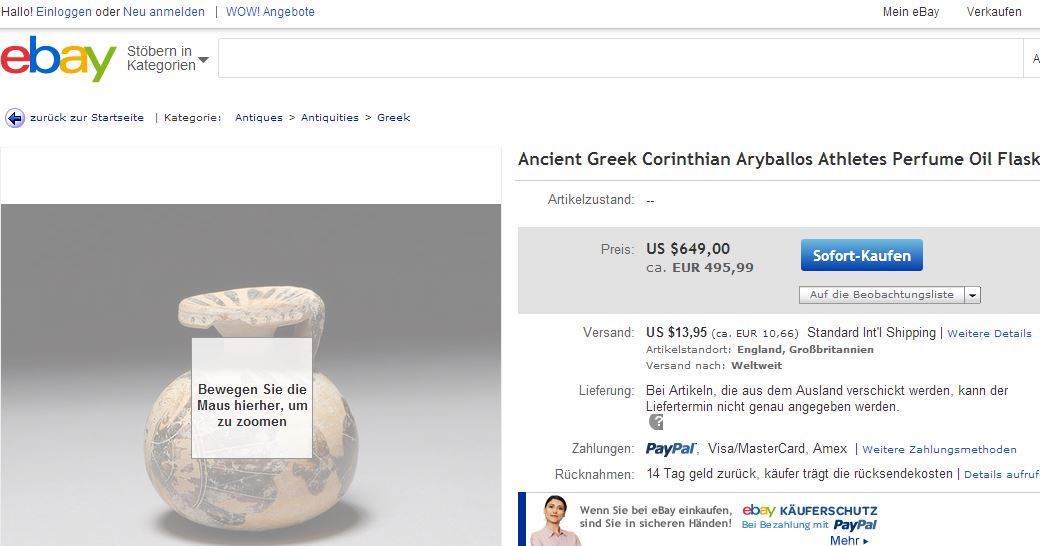Screen dimensions: 1040x546
Task: Click the eBay logo
Action: click(x=58, y=59)
